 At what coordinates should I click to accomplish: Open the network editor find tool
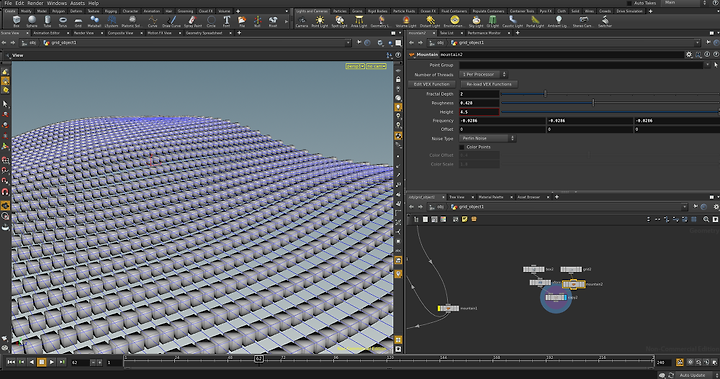(706, 220)
